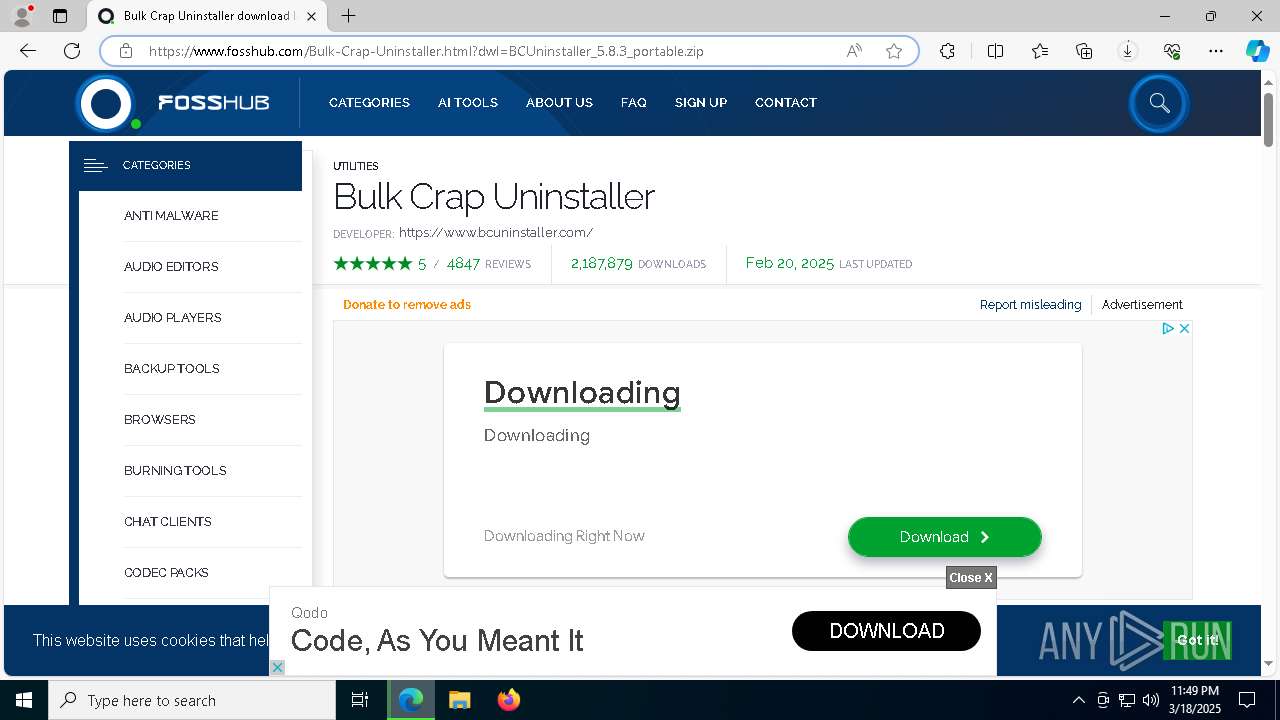
Task: Open a new tab with plus icon
Action: [348, 16]
